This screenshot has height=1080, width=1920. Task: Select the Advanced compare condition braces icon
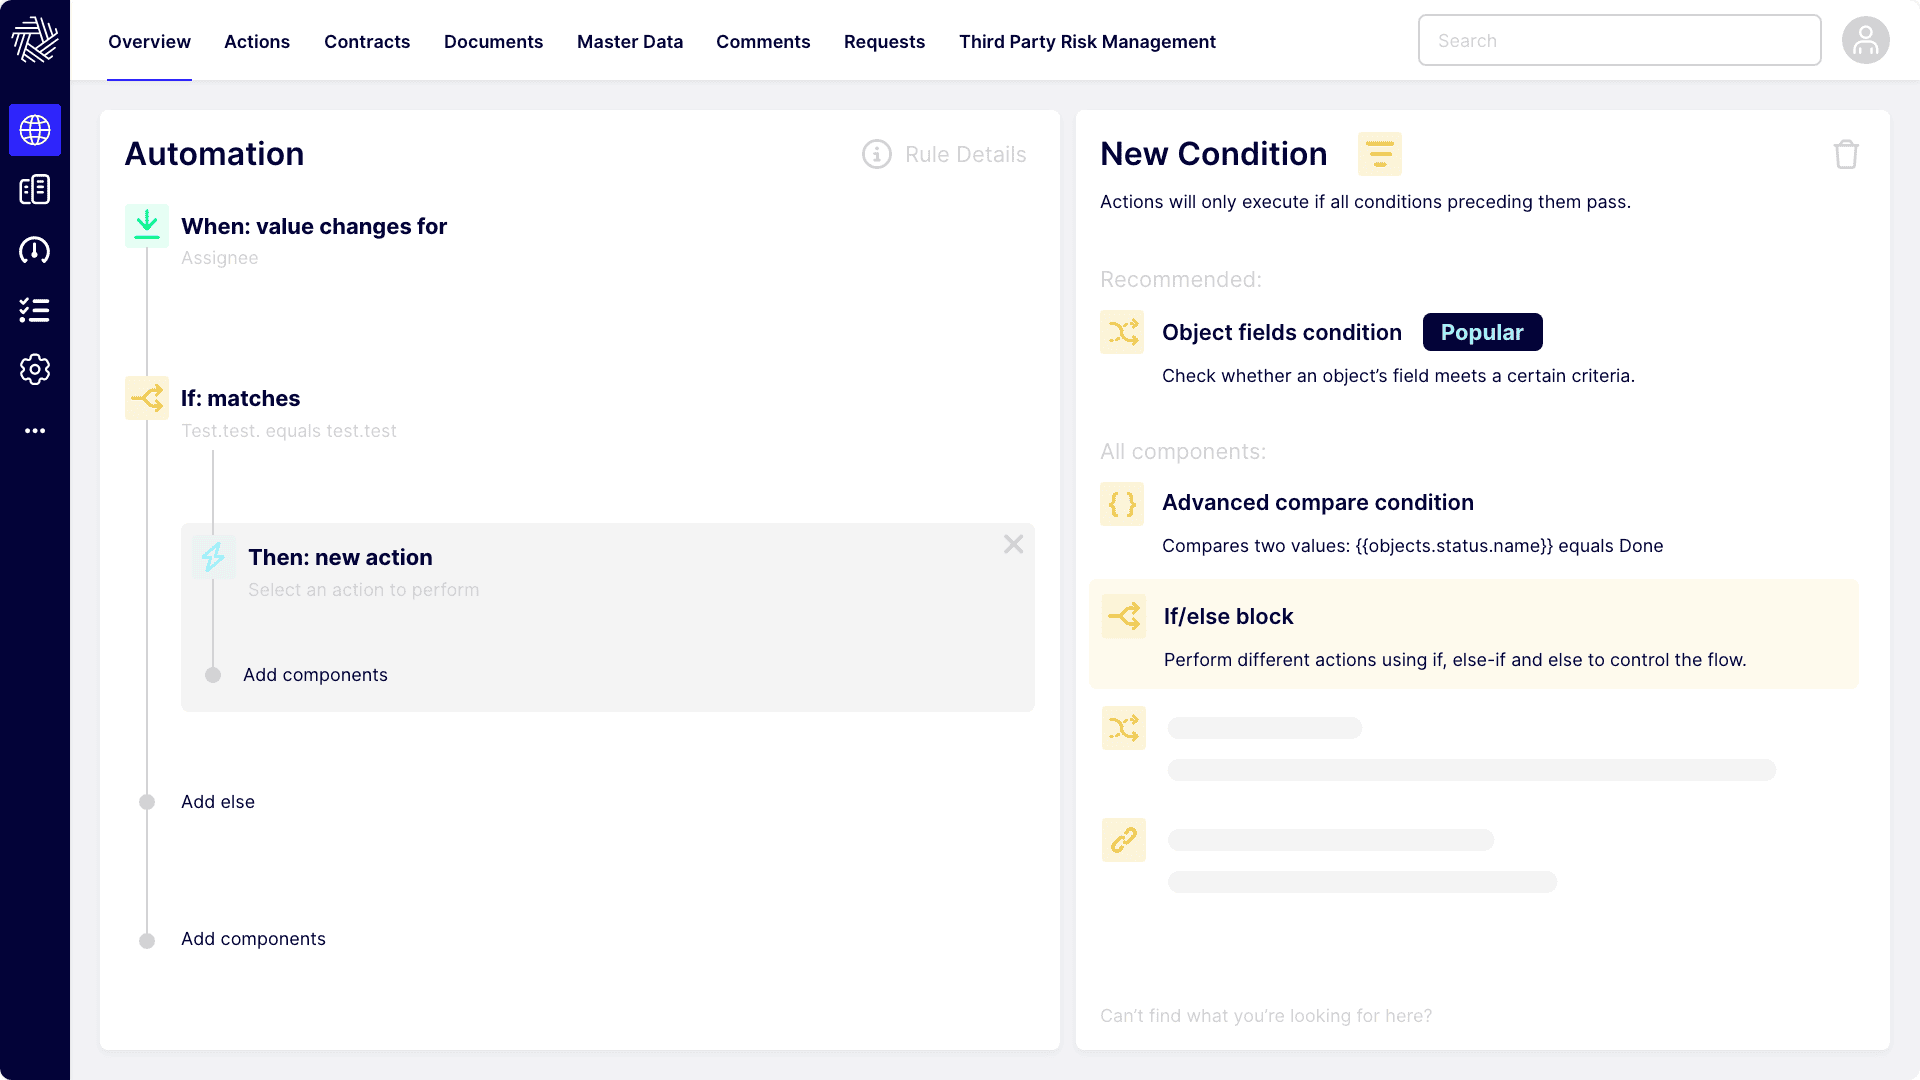pos(1122,504)
